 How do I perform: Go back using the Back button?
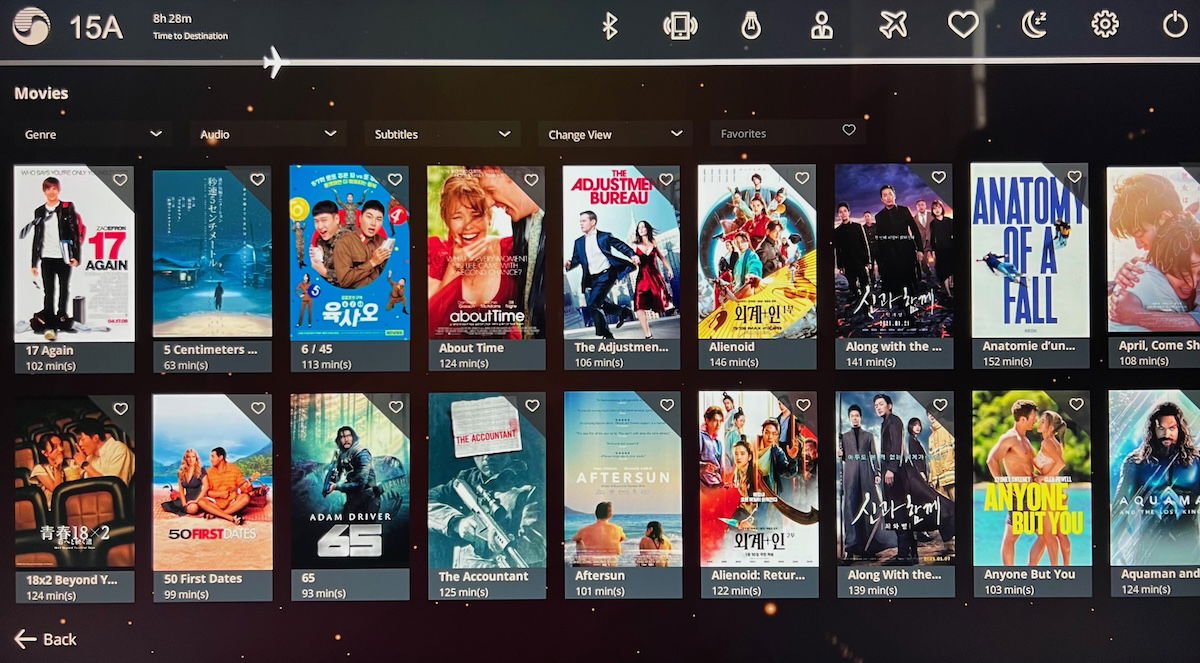[46, 639]
